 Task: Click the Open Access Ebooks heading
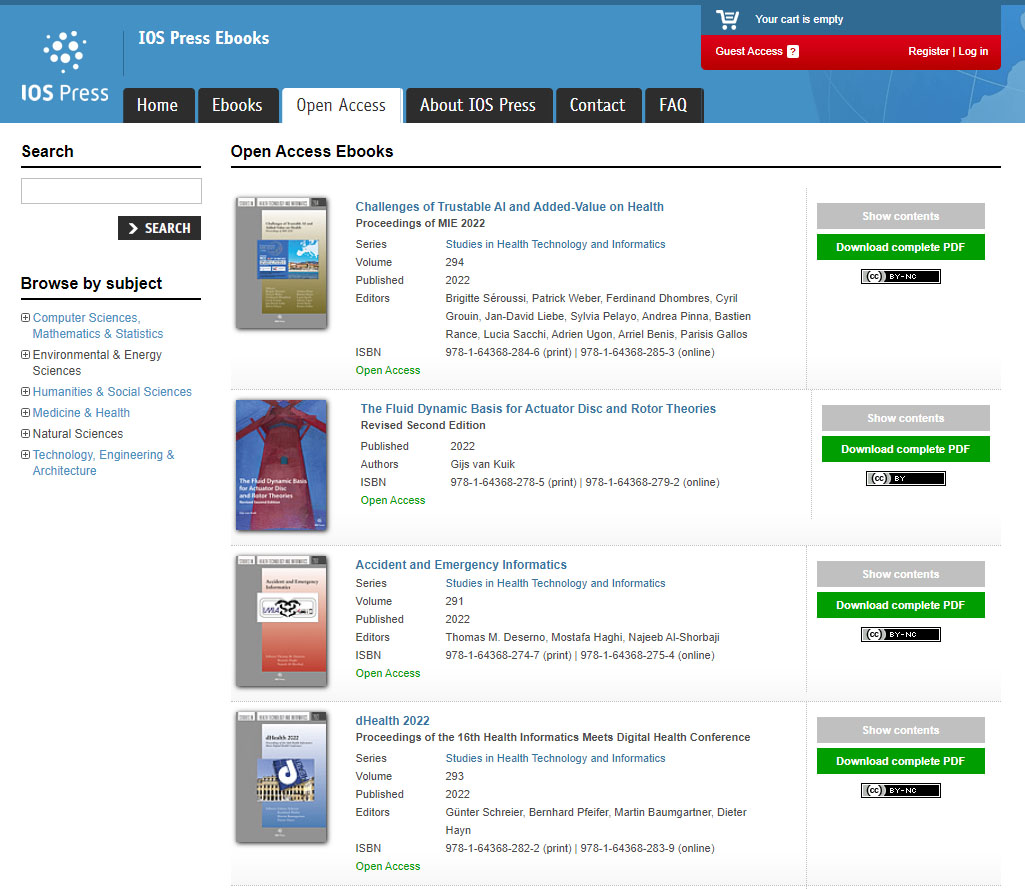312,152
